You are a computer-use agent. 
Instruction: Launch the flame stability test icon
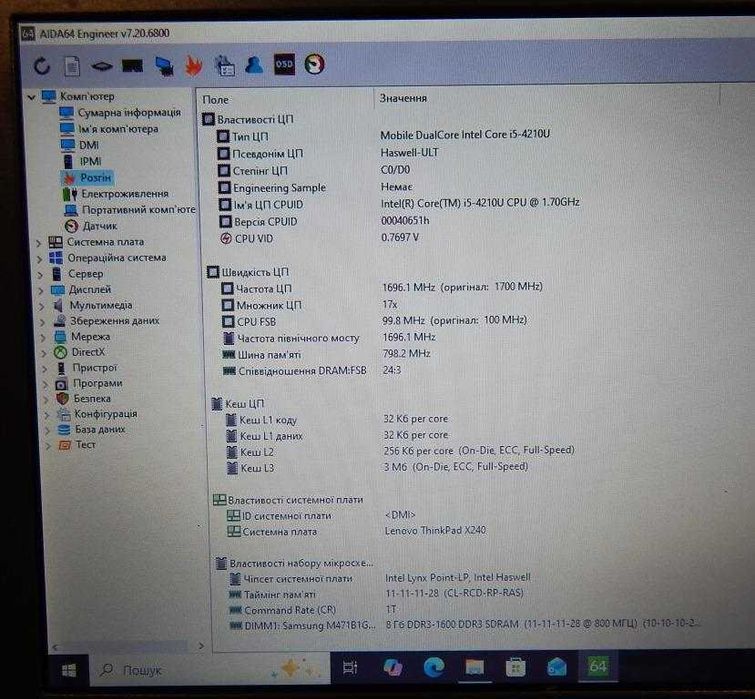194,66
